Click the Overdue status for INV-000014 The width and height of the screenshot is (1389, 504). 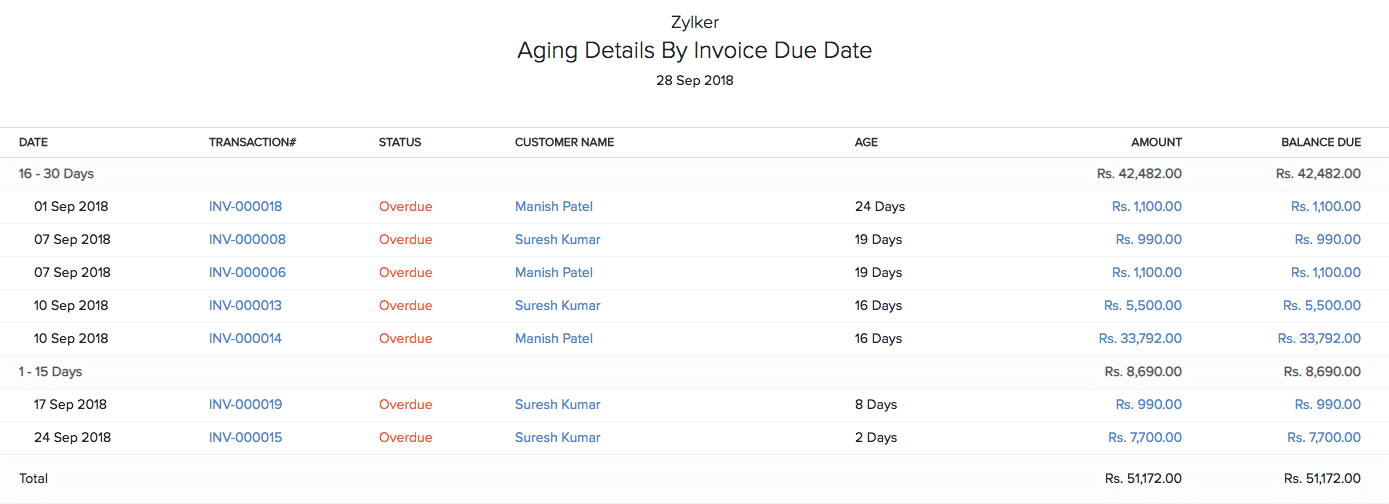(x=405, y=339)
